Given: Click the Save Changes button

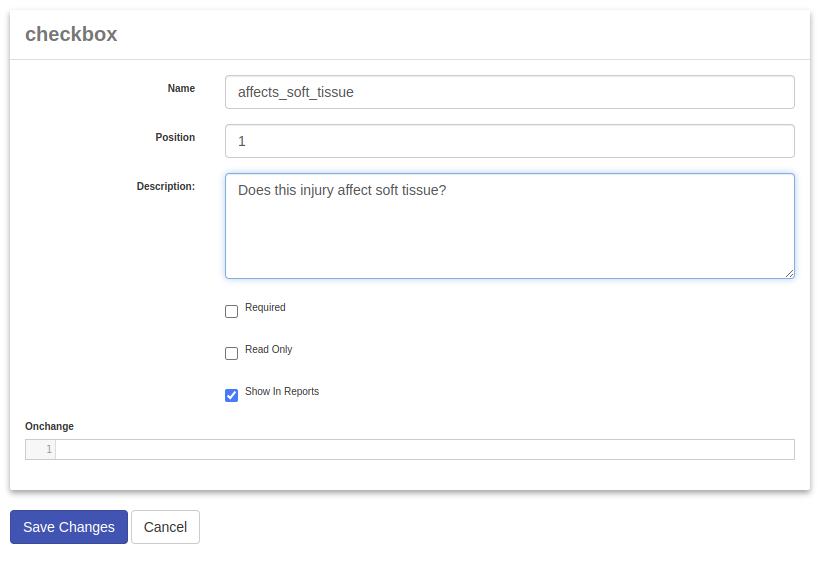Looking at the screenshot, I should coord(69,527).
